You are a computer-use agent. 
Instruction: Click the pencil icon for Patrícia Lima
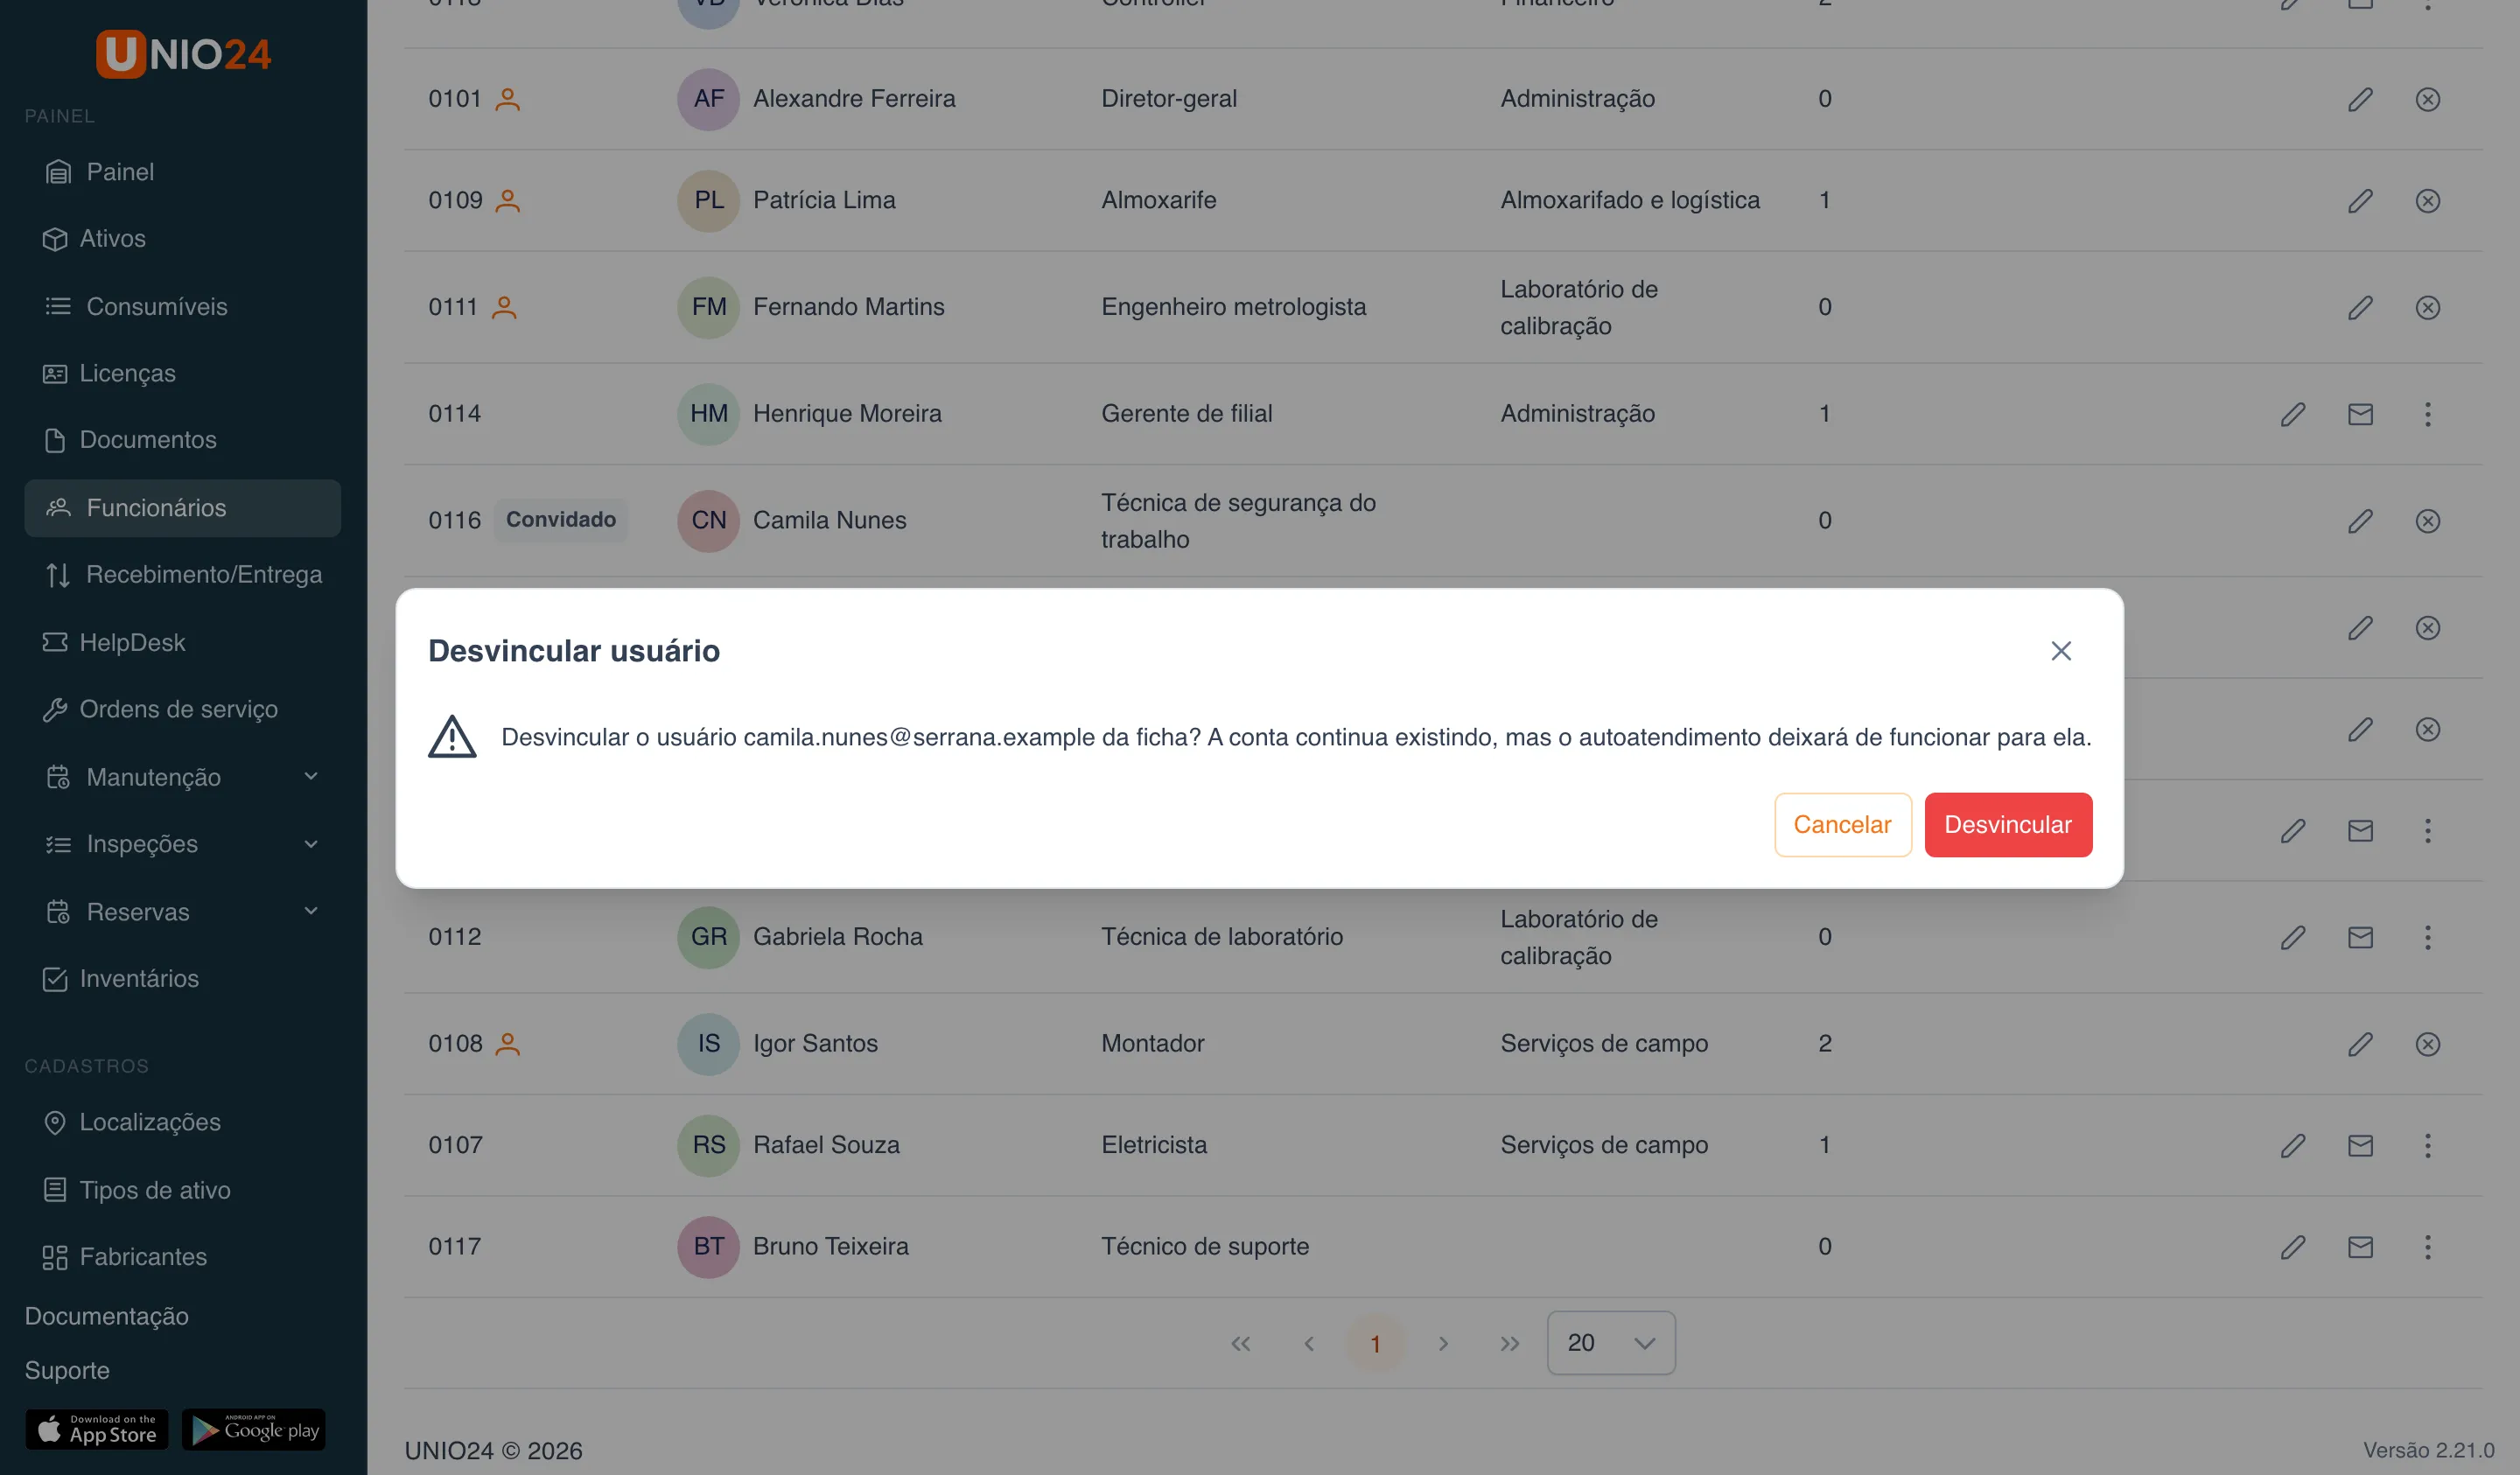pyautogui.click(x=2360, y=200)
